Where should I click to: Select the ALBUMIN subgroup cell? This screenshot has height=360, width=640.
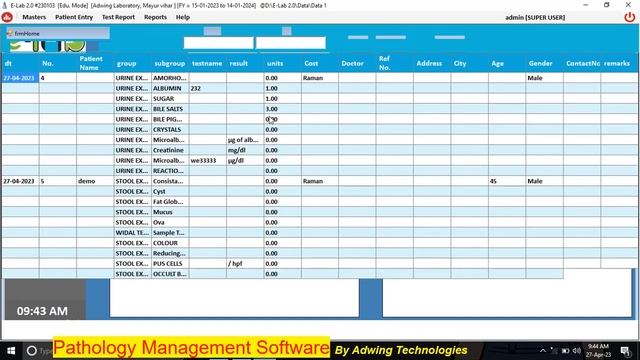[x=170, y=88]
